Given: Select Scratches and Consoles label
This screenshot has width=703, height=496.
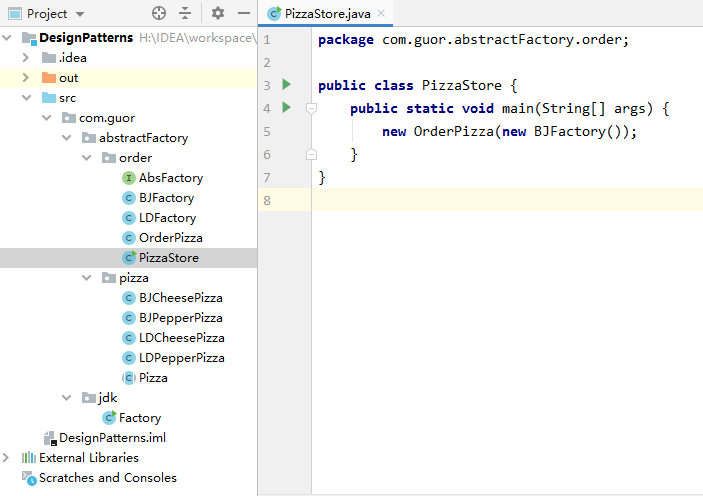Looking at the screenshot, I should 108,478.
